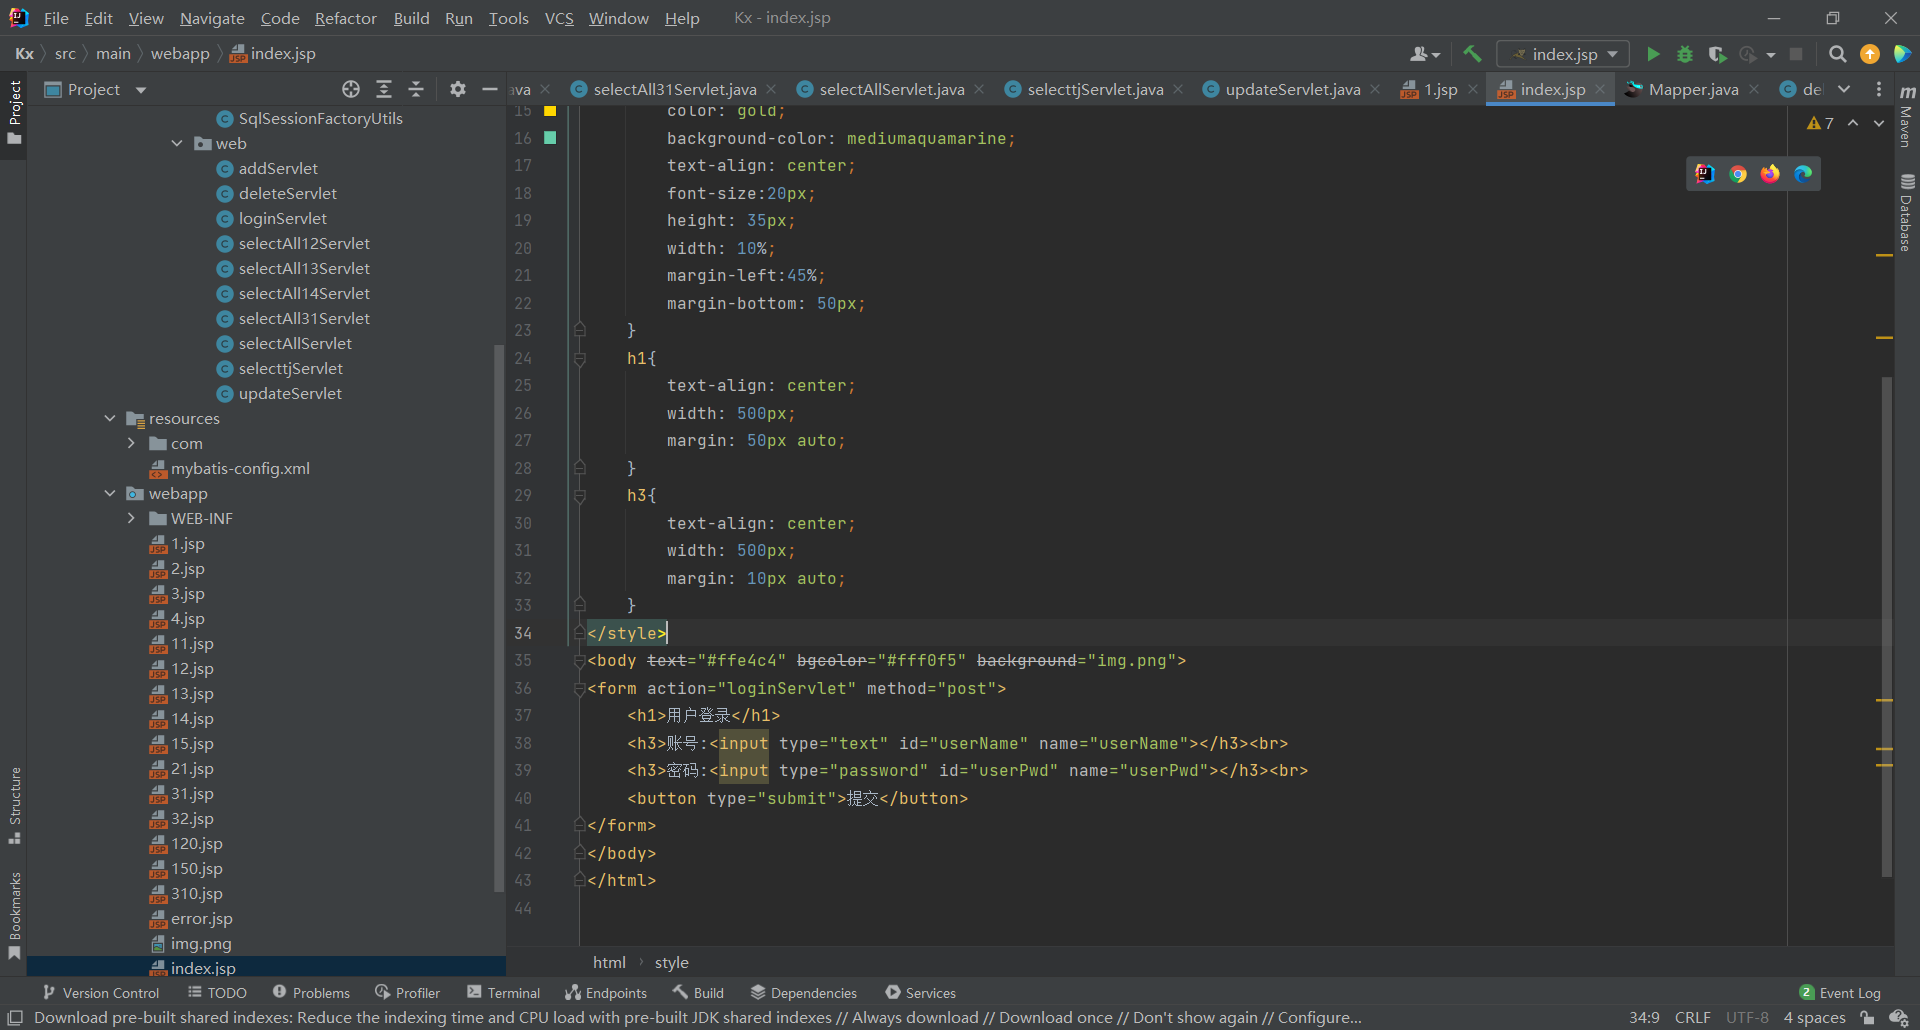Open the Database tool window
Screen dimensions: 1920x1030
coord(1907,212)
